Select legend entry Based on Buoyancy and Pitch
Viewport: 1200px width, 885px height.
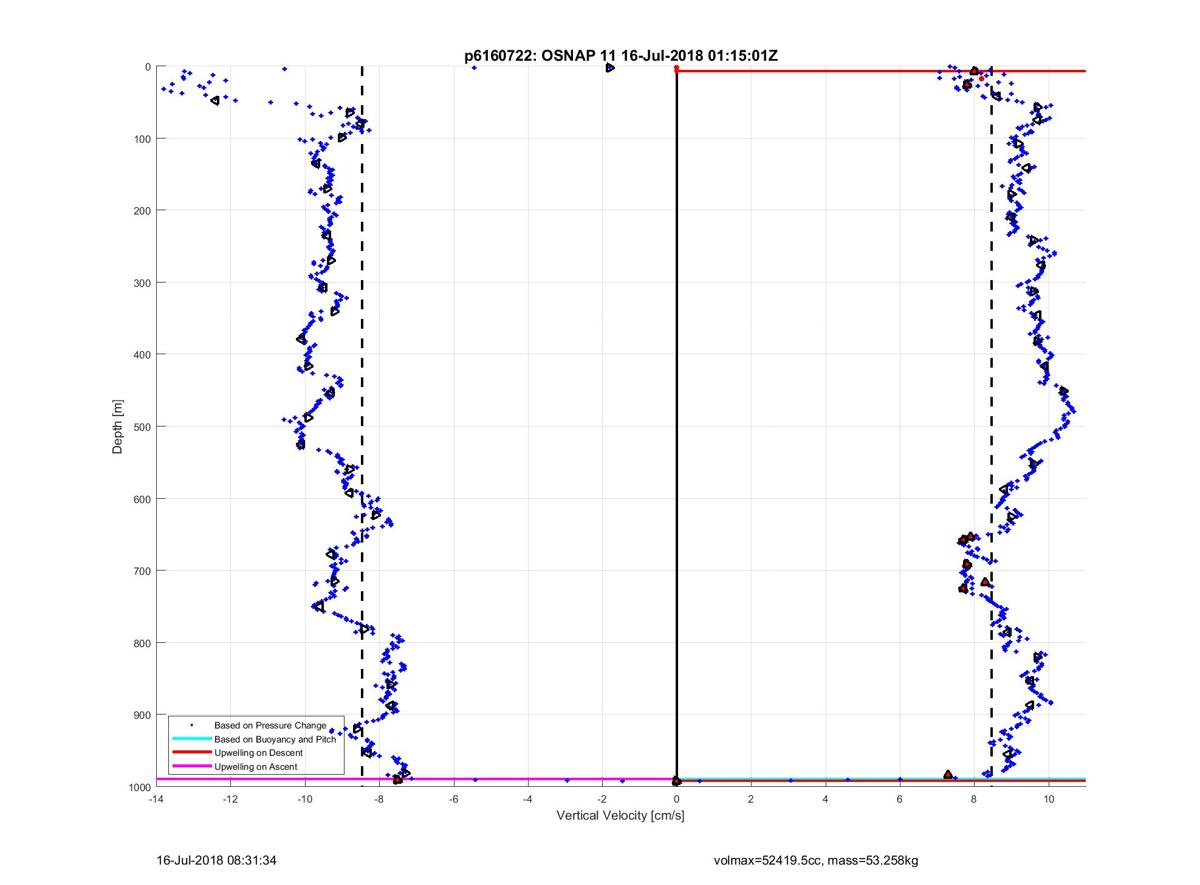tap(277, 739)
